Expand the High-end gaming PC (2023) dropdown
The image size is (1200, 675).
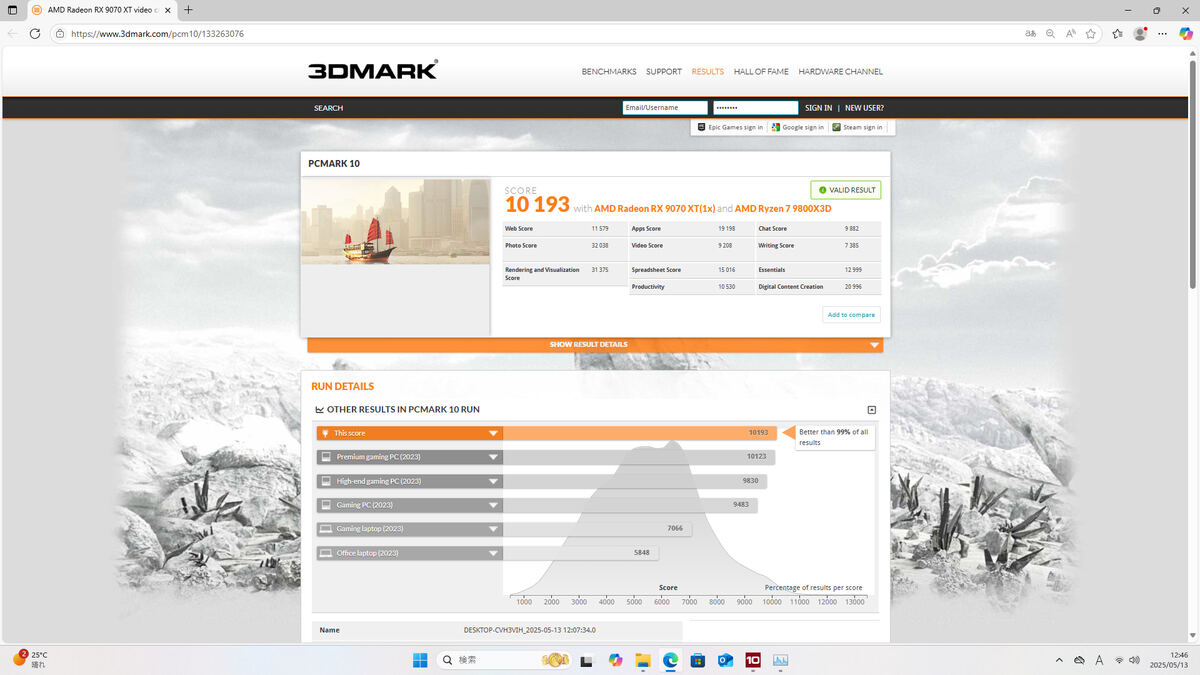[493, 481]
